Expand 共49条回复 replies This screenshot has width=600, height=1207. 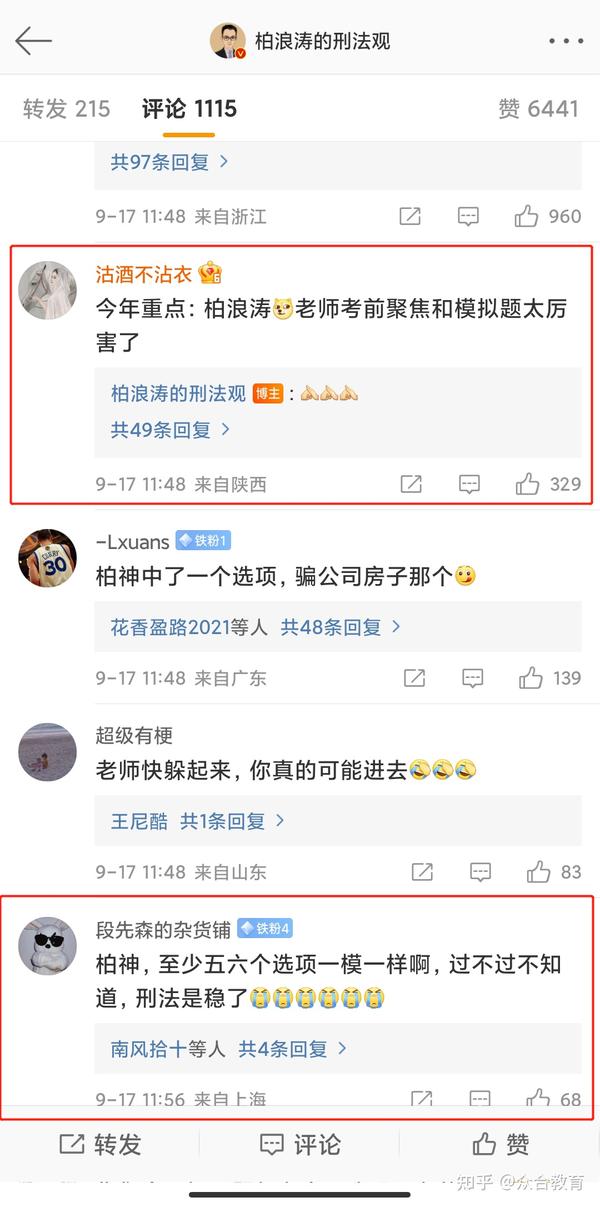click(x=170, y=430)
